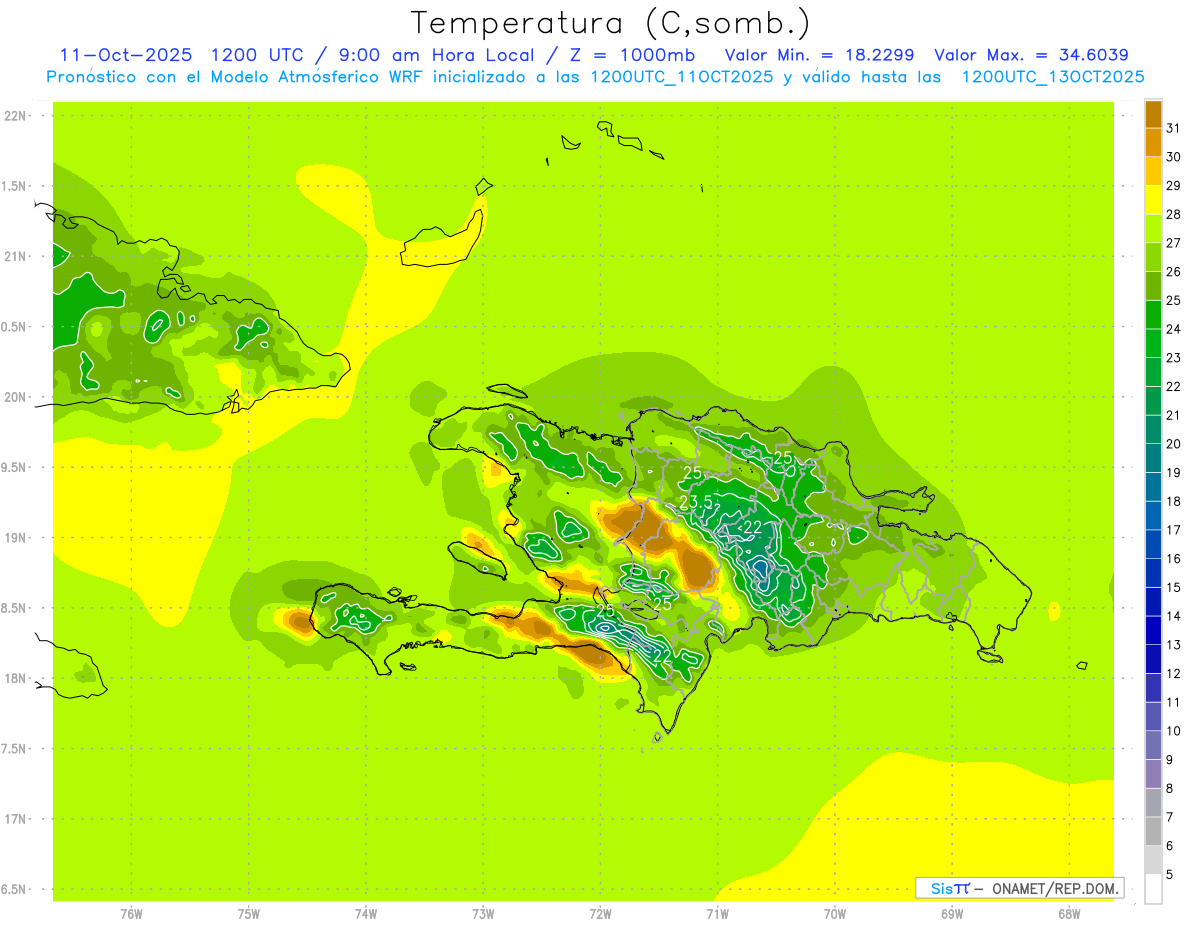Pick the purple swatch between 8 and 9
This screenshot has width=1200, height=927.
coord(1153,774)
